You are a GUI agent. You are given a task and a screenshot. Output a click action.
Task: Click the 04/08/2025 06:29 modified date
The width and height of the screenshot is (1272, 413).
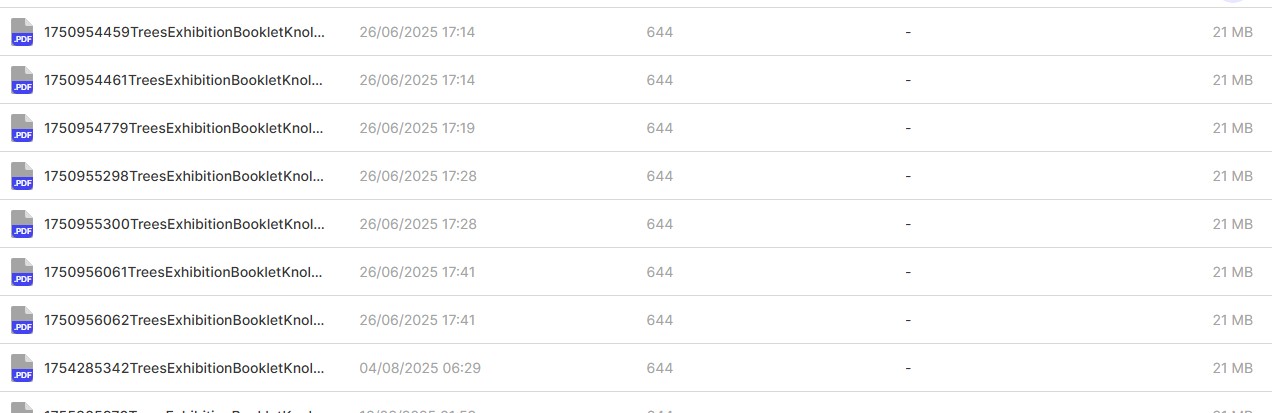point(420,368)
